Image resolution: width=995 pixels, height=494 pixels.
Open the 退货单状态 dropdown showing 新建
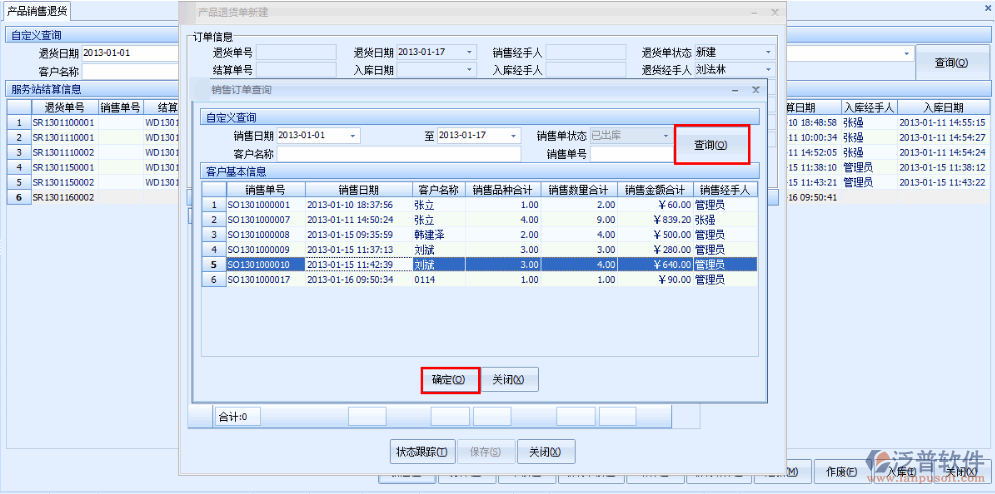[x=767, y=52]
